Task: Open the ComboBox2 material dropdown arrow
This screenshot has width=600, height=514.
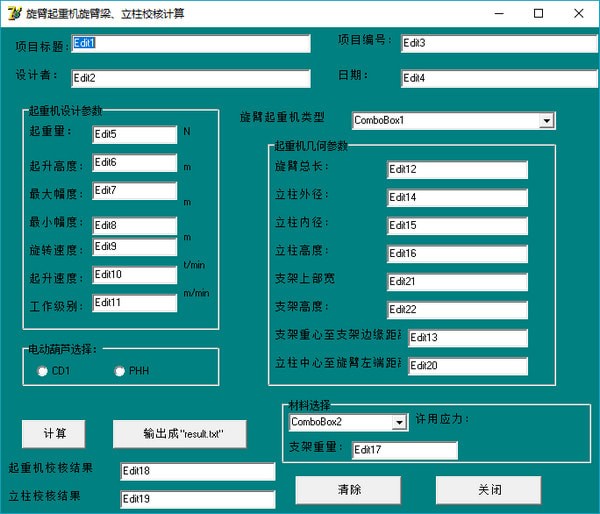Action: [399, 423]
